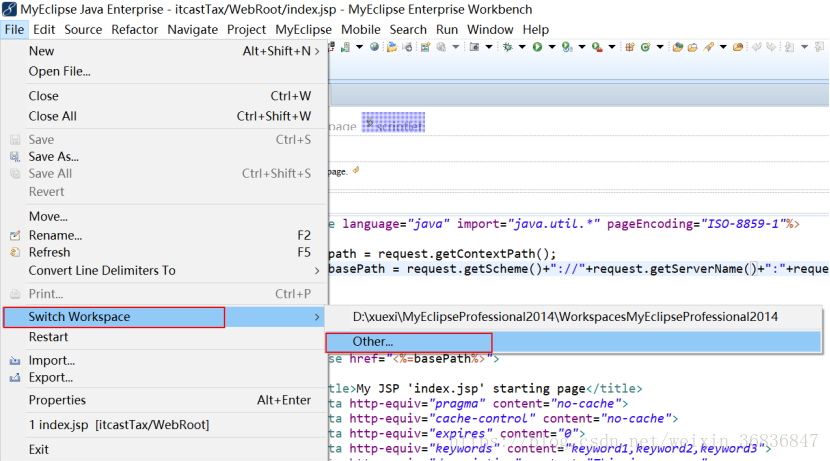The width and height of the screenshot is (830, 461).
Task: Click the rightmost folder icon before navigation arrows
Action: 737,47
